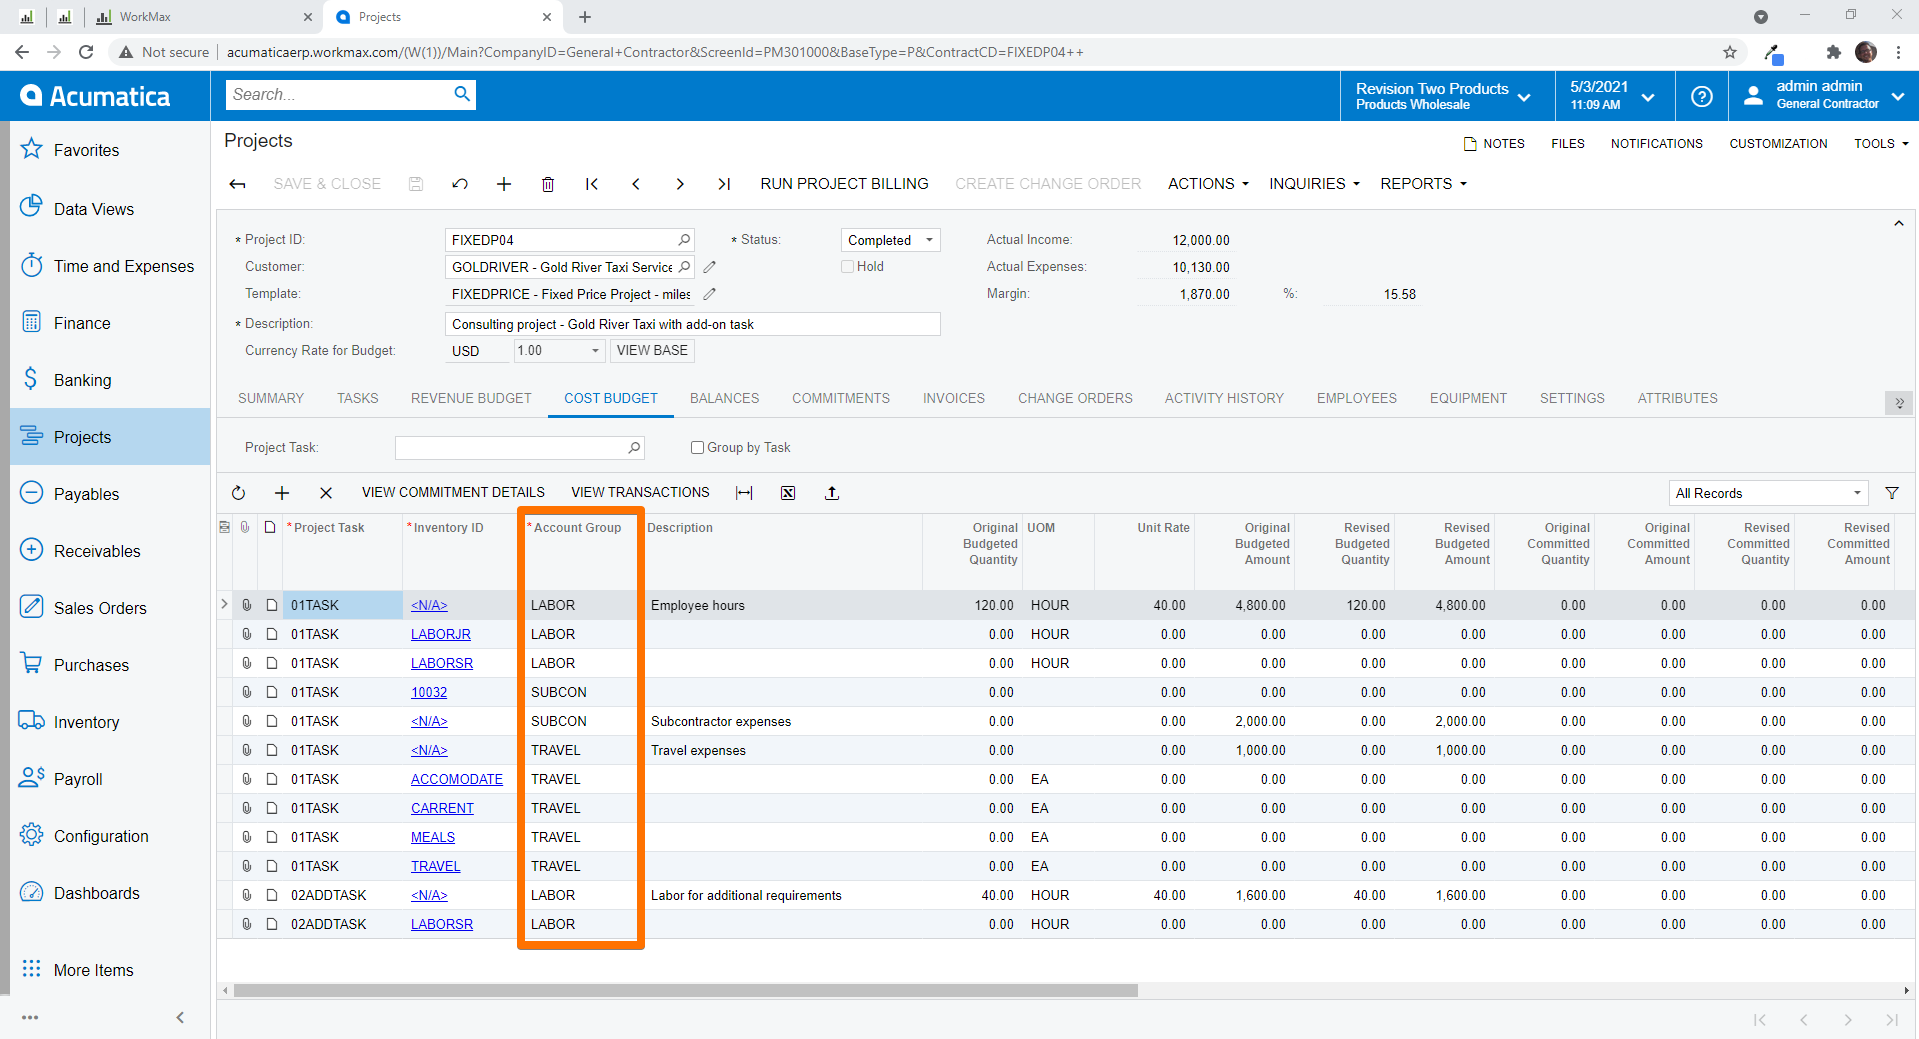Viewport: 1919px width, 1039px height.
Task: Enable the Group by Task checkbox
Action: pos(697,448)
